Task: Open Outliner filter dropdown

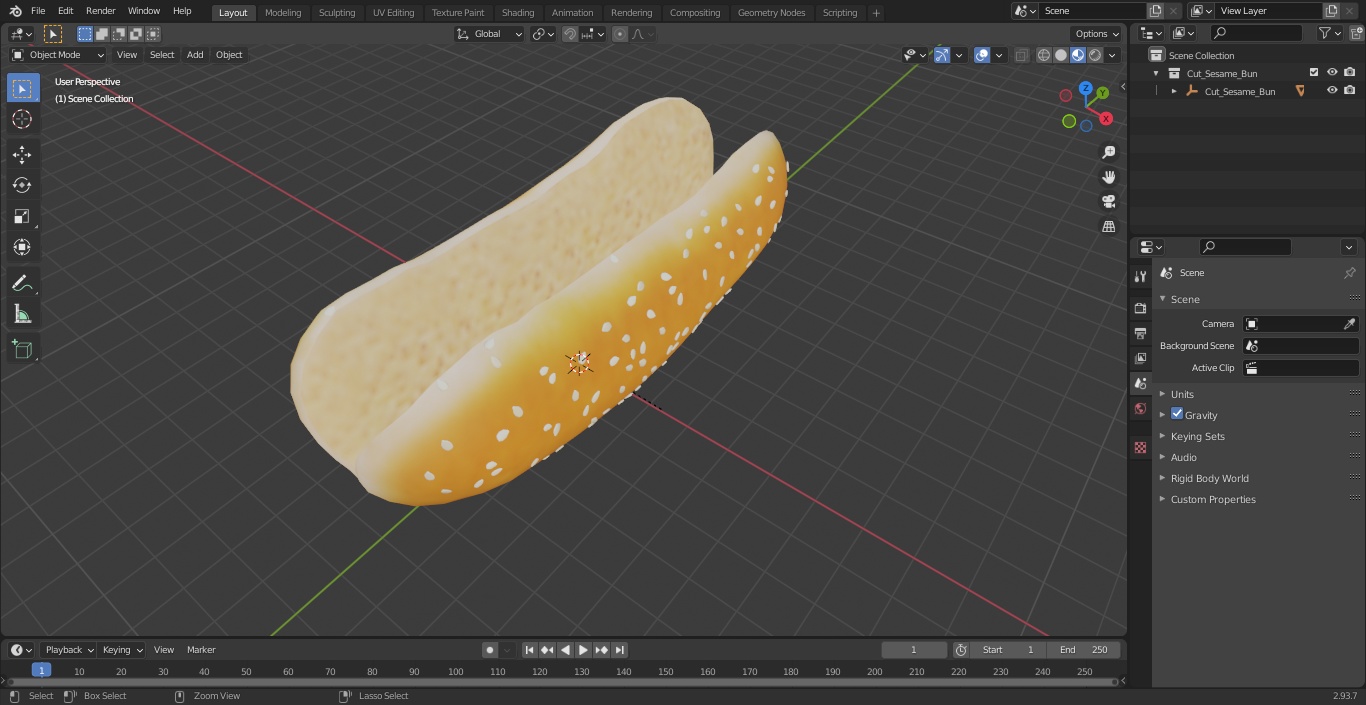Action: point(1330,33)
